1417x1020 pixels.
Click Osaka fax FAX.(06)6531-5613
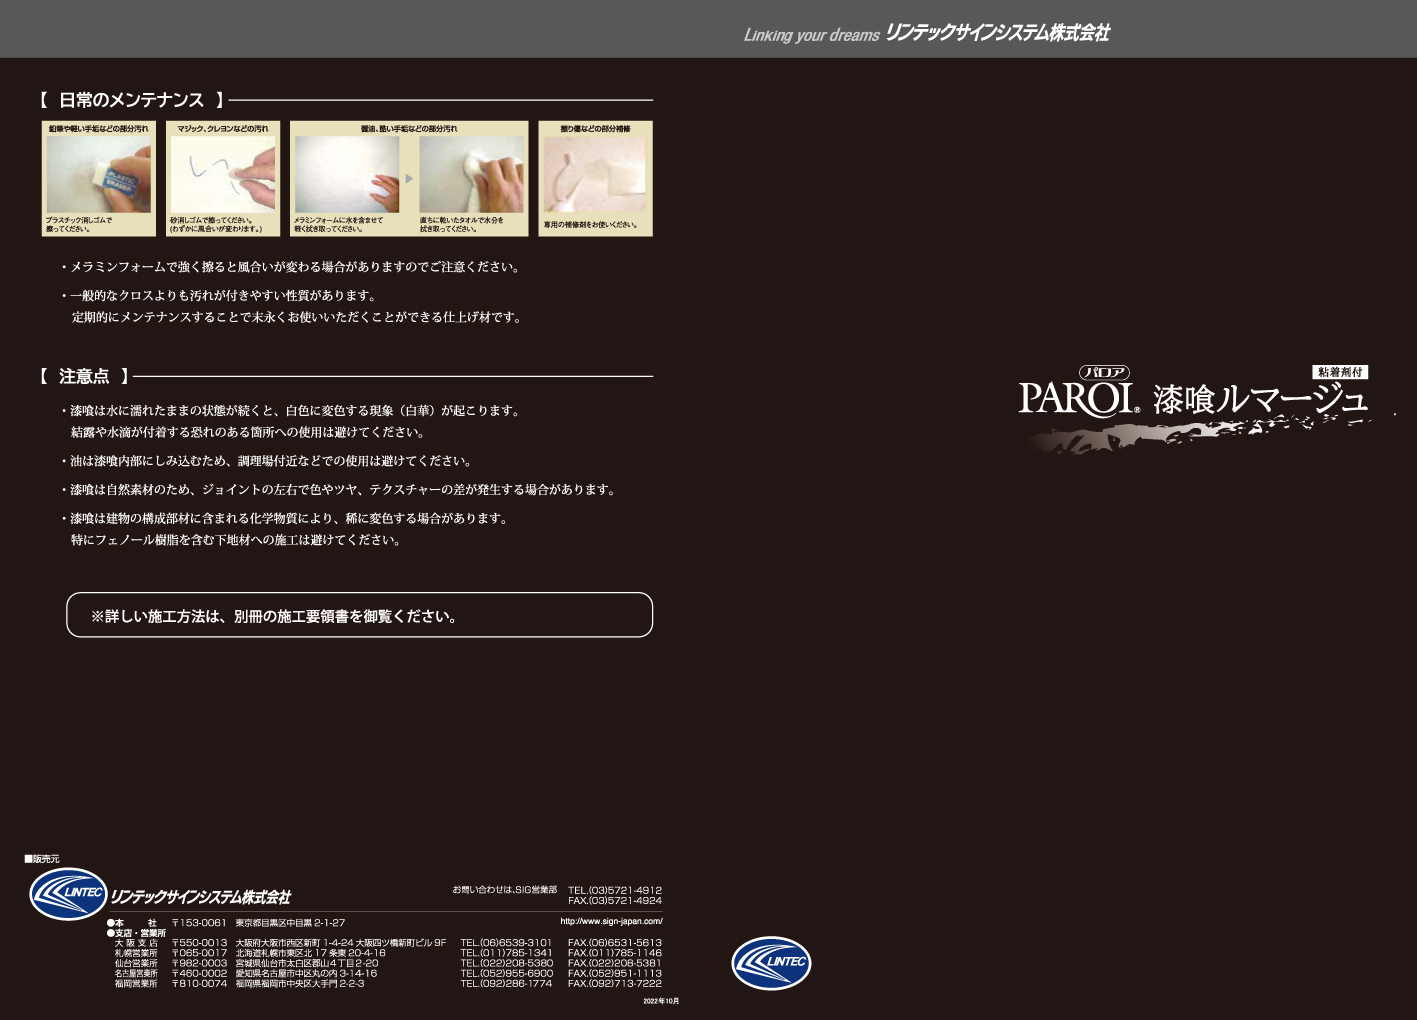point(615,943)
